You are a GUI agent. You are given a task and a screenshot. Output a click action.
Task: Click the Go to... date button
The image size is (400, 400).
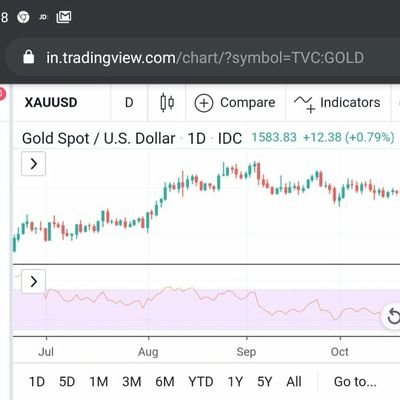pyautogui.click(x=355, y=382)
